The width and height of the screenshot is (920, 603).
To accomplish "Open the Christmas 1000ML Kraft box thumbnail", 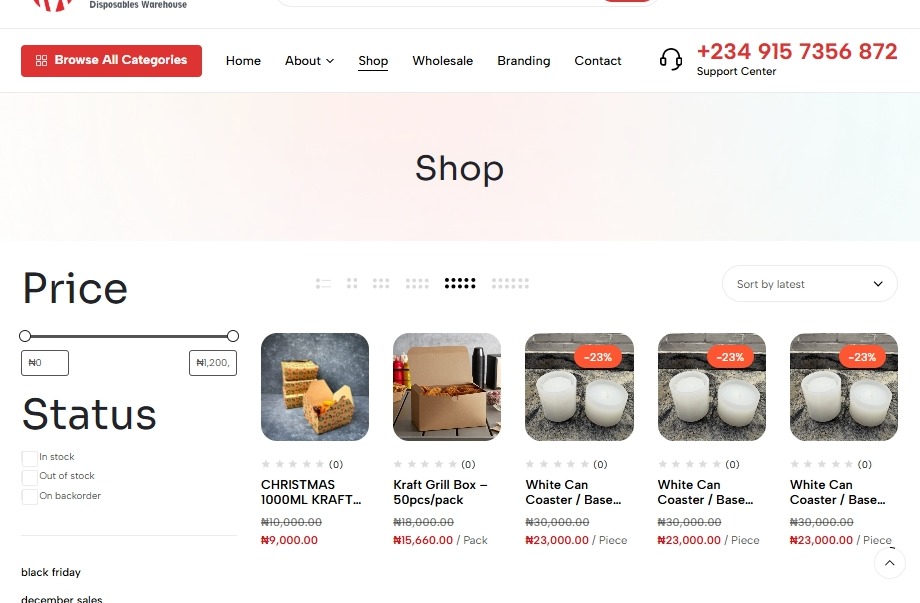I will coord(315,387).
